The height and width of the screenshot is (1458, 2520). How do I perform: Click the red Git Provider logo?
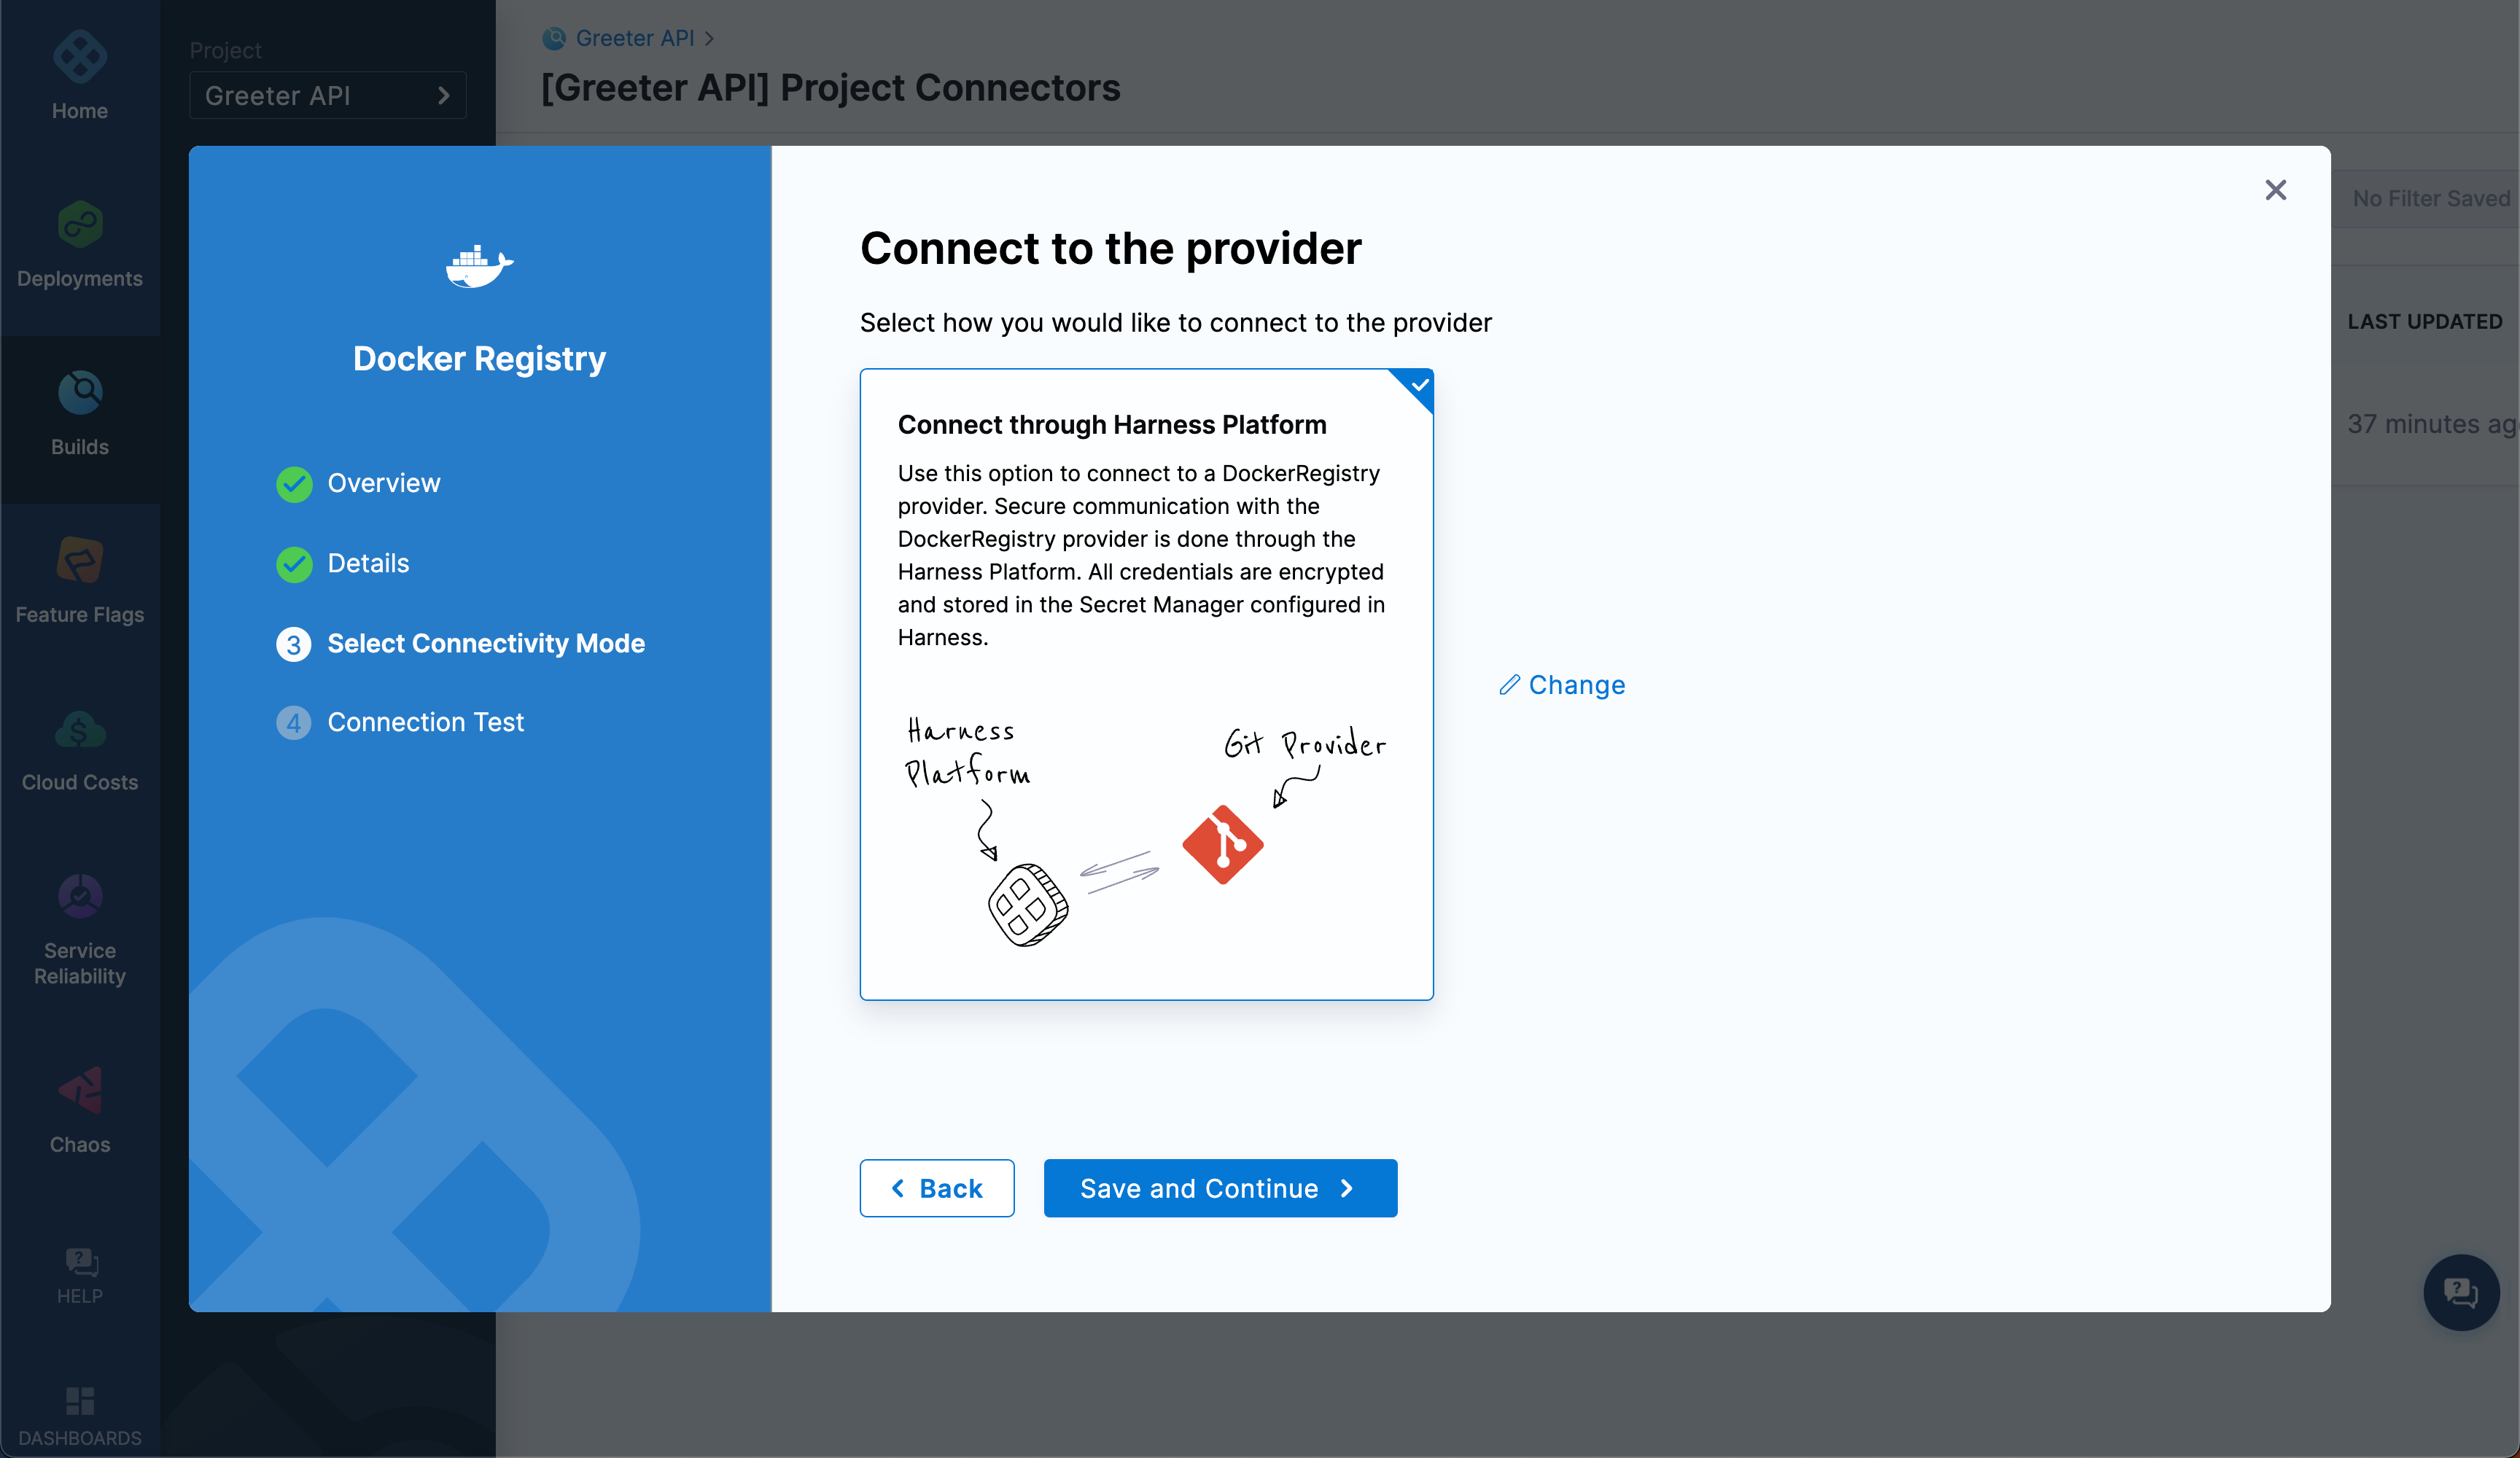click(1223, 845)
